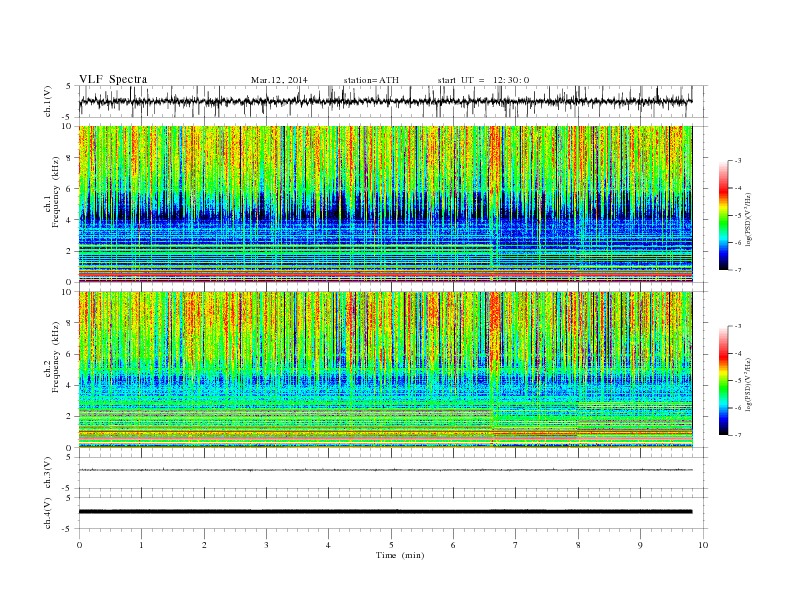
Task: Select the date text "Mar.12, 2014"
Action: 279,80
